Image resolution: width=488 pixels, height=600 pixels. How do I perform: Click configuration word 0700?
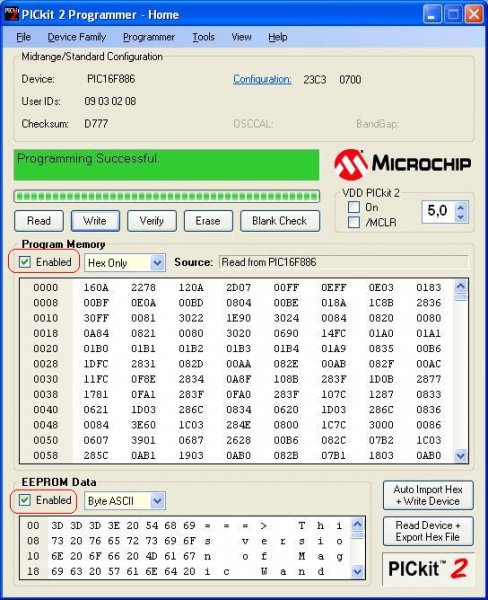(350, 80)
